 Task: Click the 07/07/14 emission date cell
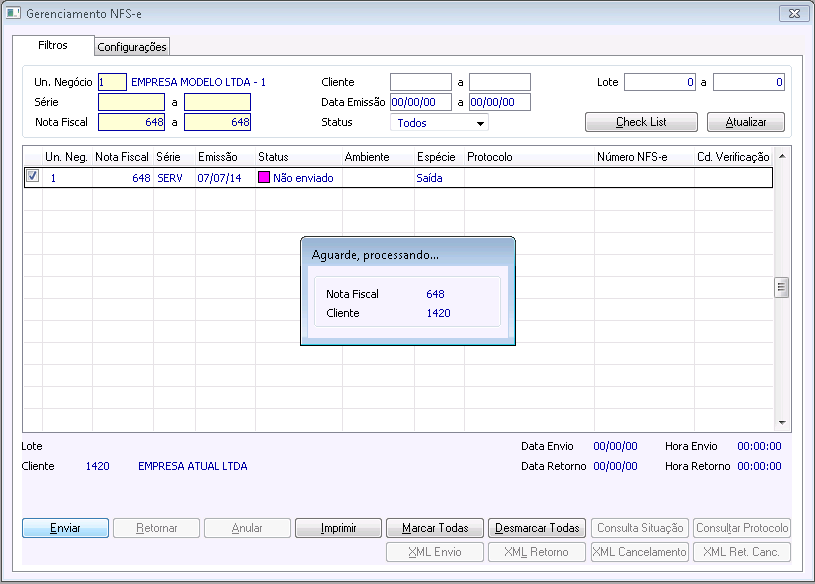pyautogui.click(x=219, y=178)
